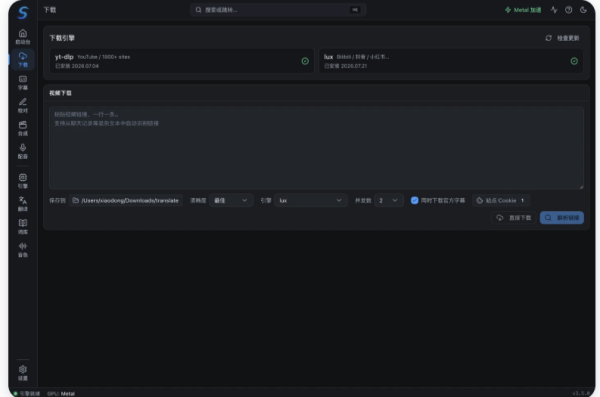600x397 pixels.
Task: Select the yt-dlp engine card
Action: 182,61
